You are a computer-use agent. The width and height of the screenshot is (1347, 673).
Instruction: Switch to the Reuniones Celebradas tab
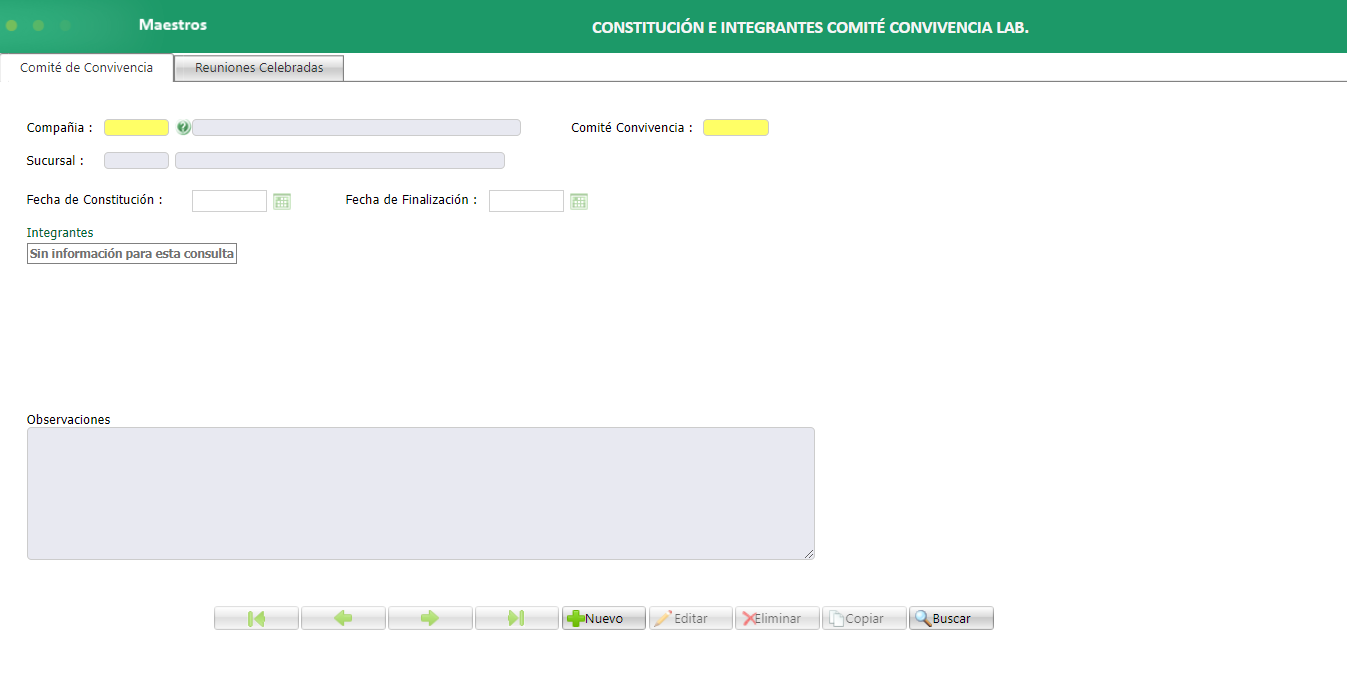(x=258, y=67)
